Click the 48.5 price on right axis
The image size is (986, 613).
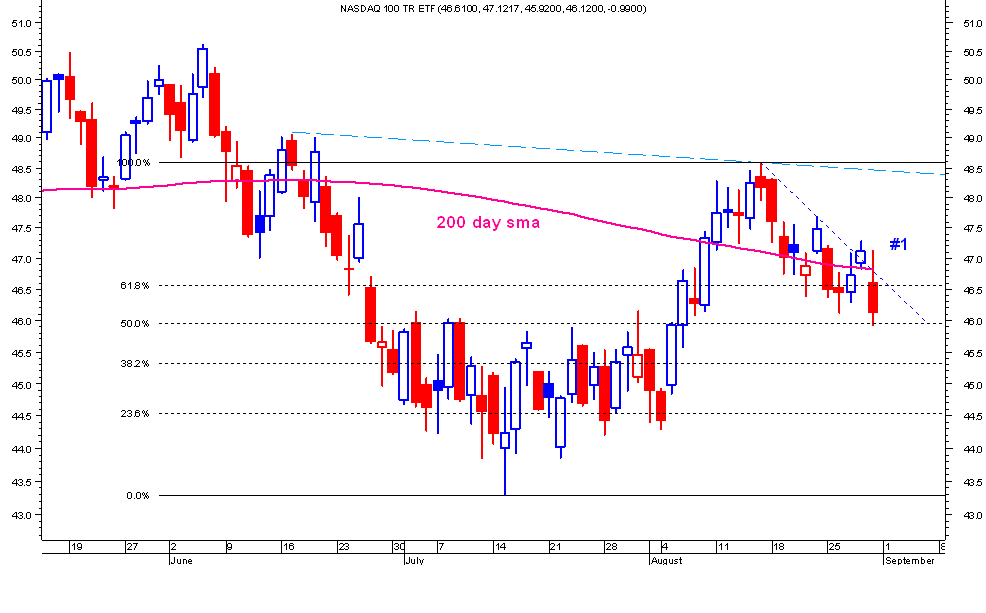pyautogui.click(x=972, y=170)
